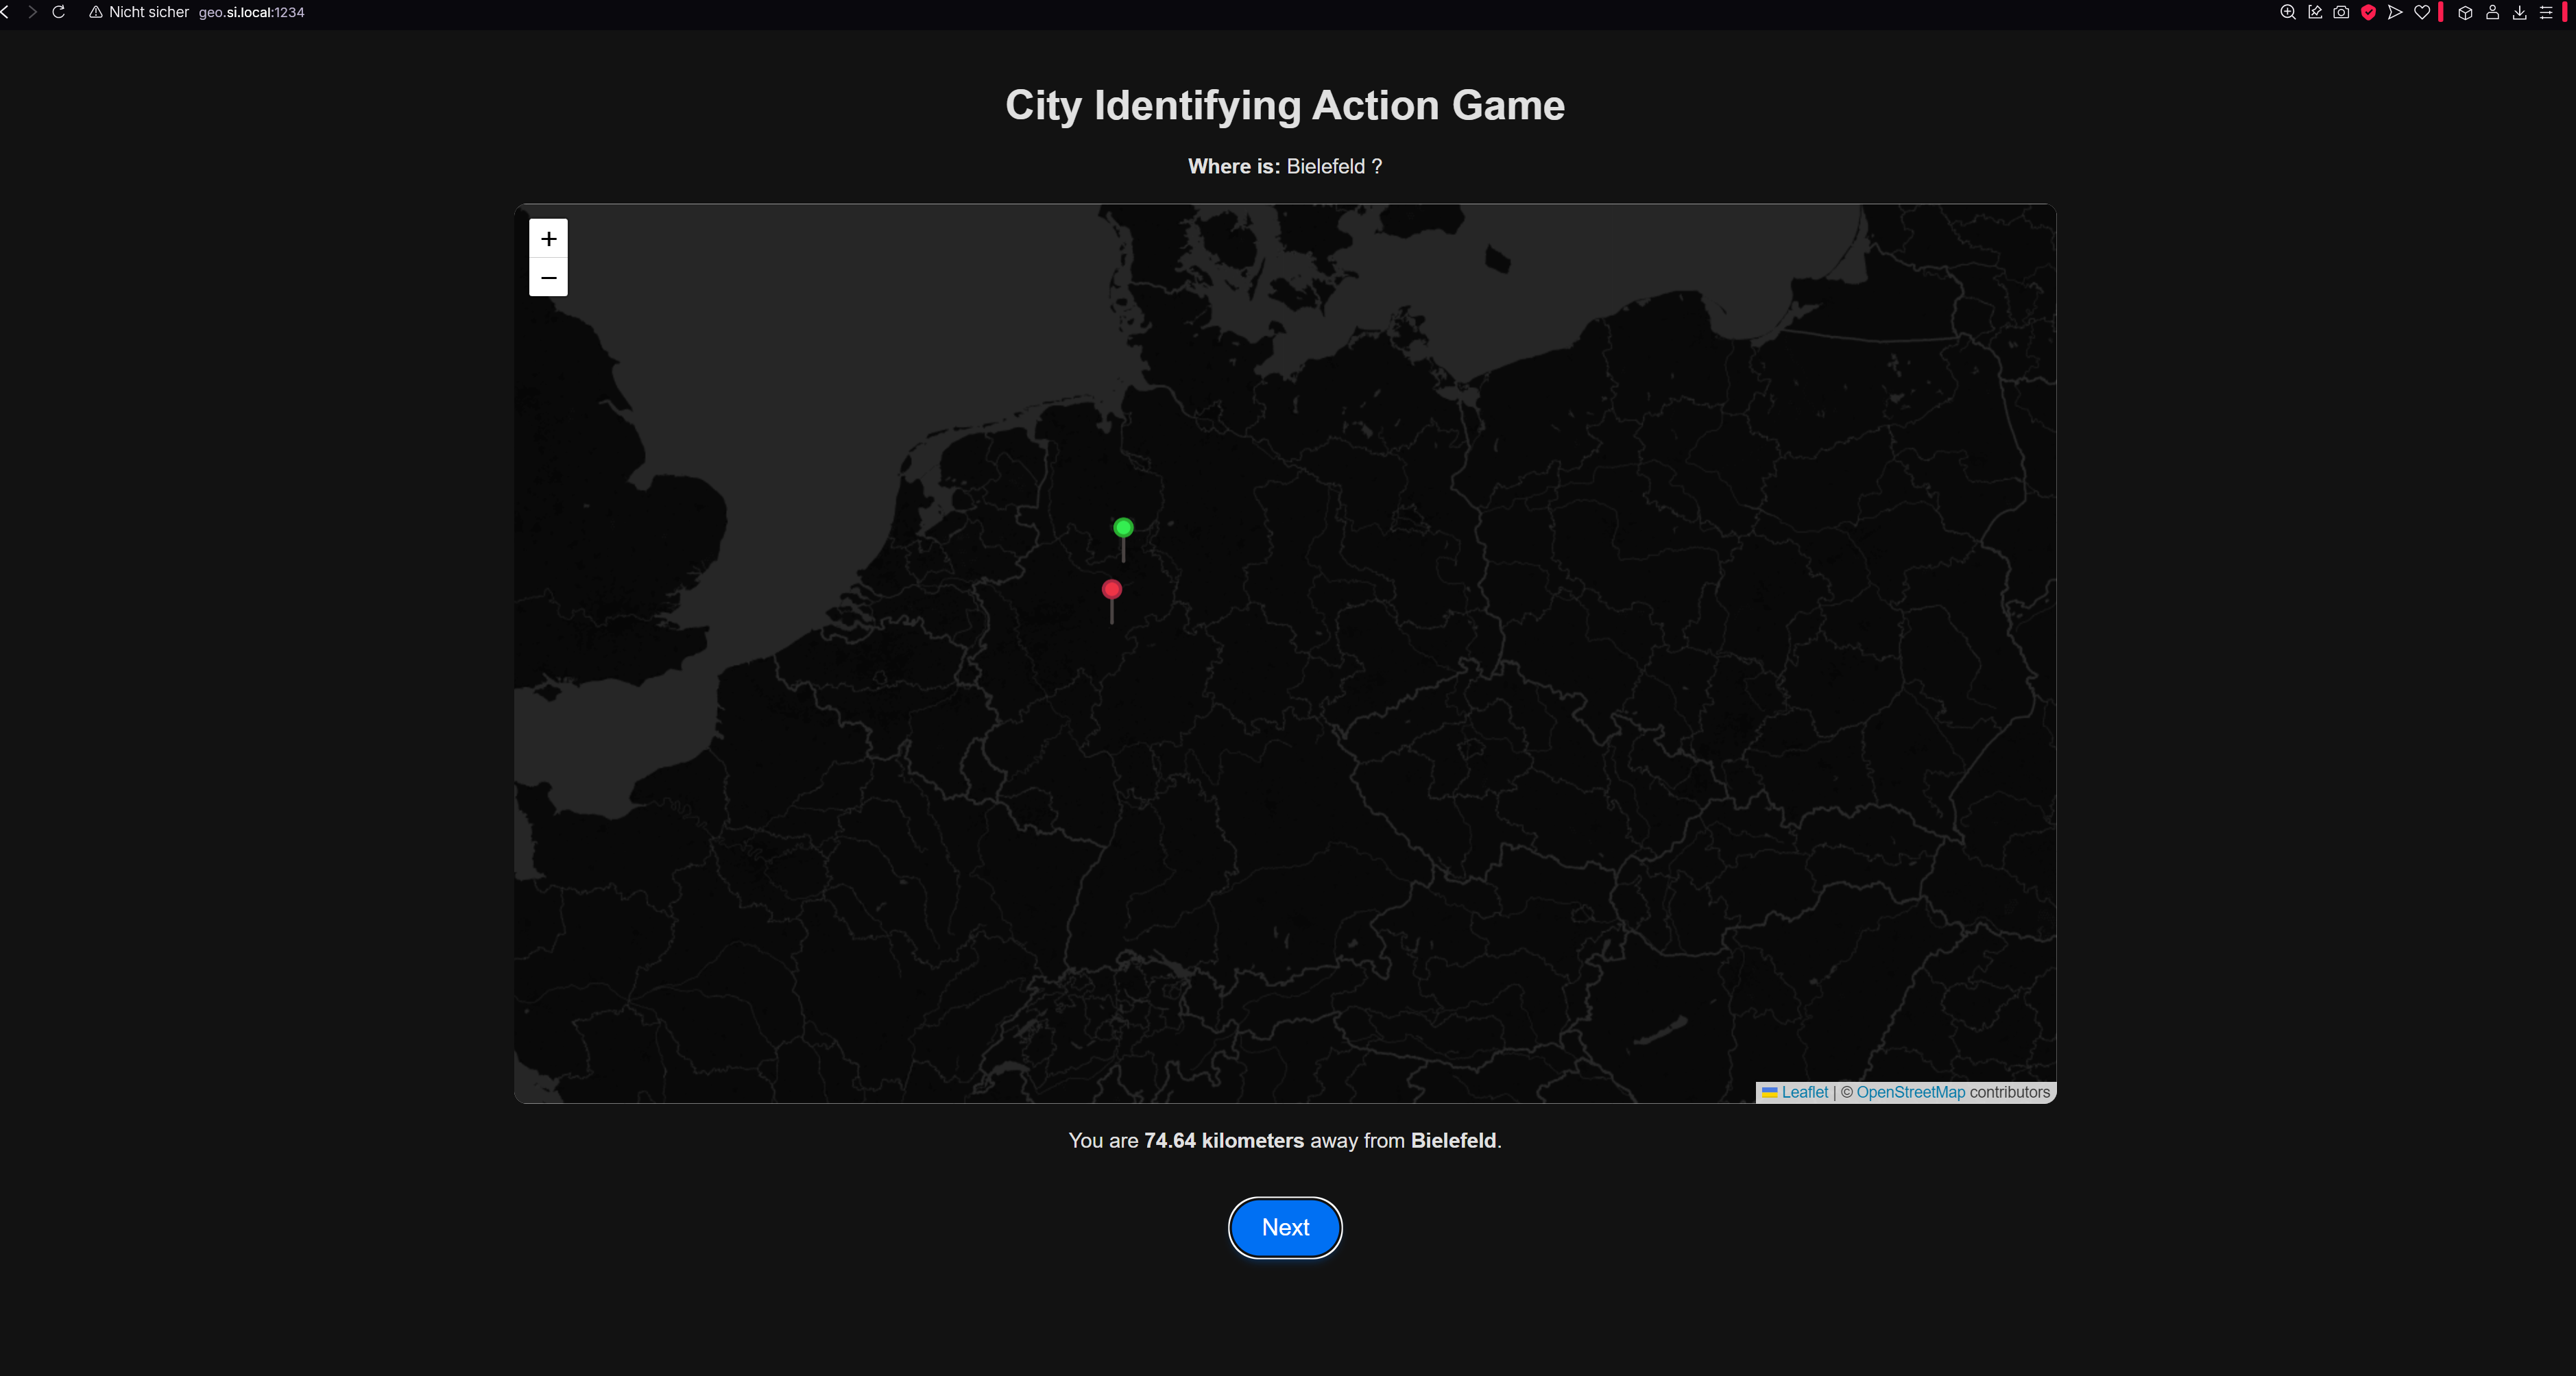Click the red guess map pin
The height and width of the screenshot is (1376, 2576).
[1111, 590]
